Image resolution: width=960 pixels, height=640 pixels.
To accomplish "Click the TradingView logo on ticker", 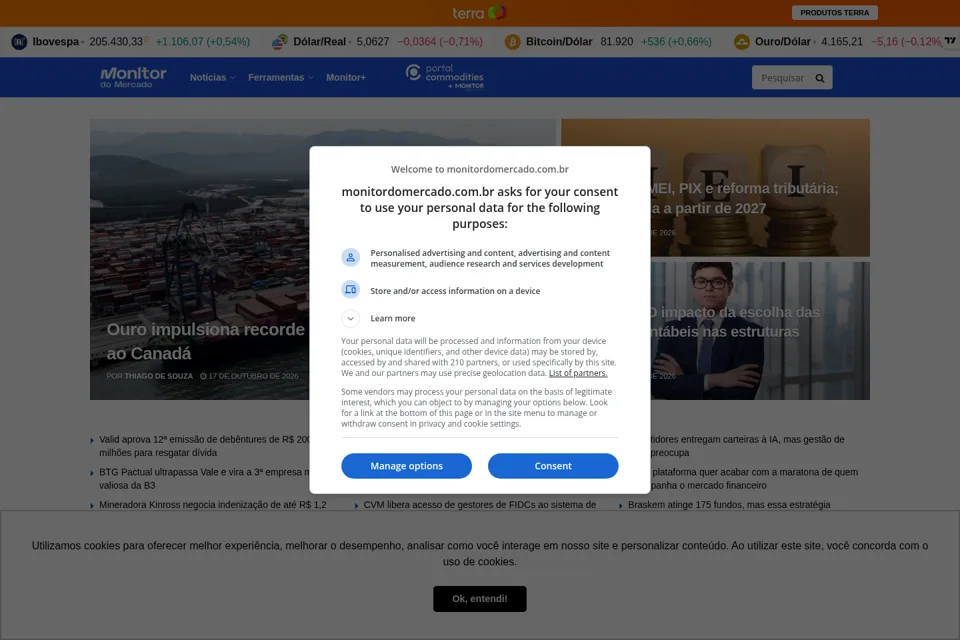I will 950,40.
